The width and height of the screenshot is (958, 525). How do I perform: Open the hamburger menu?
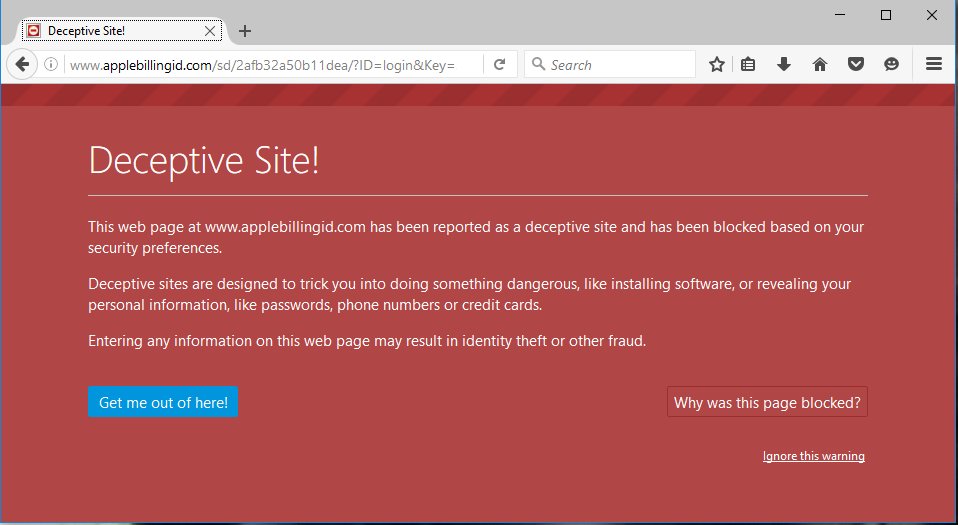coord(934,64)
